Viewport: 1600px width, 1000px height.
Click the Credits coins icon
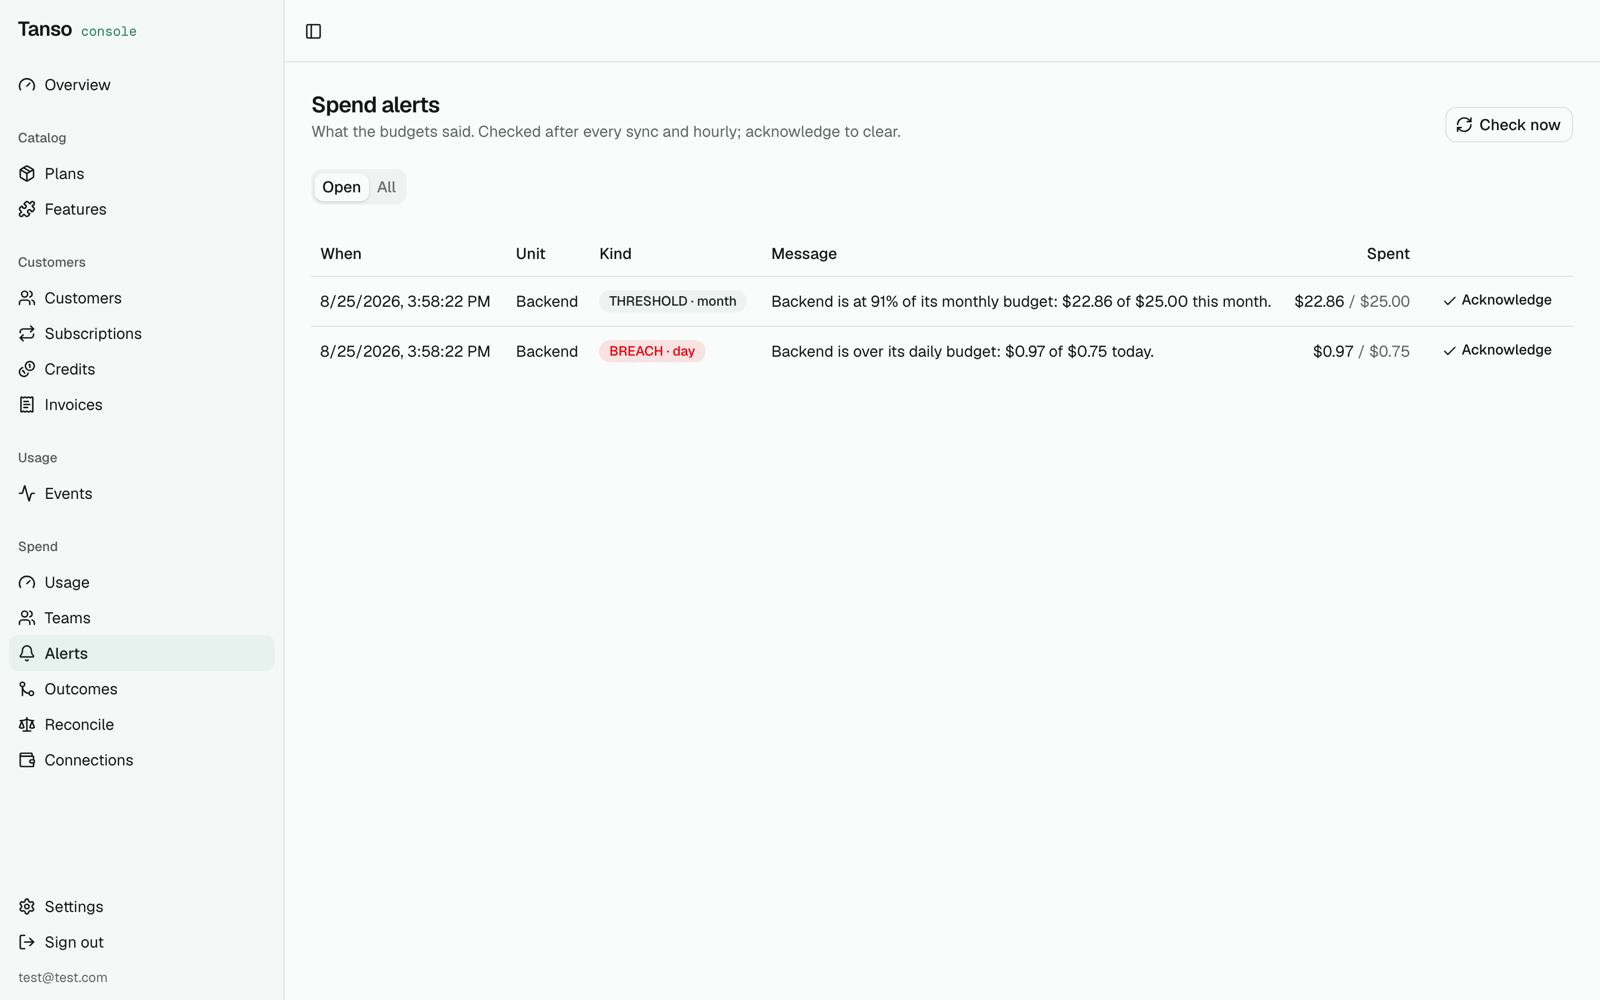(x=27, y=369)
